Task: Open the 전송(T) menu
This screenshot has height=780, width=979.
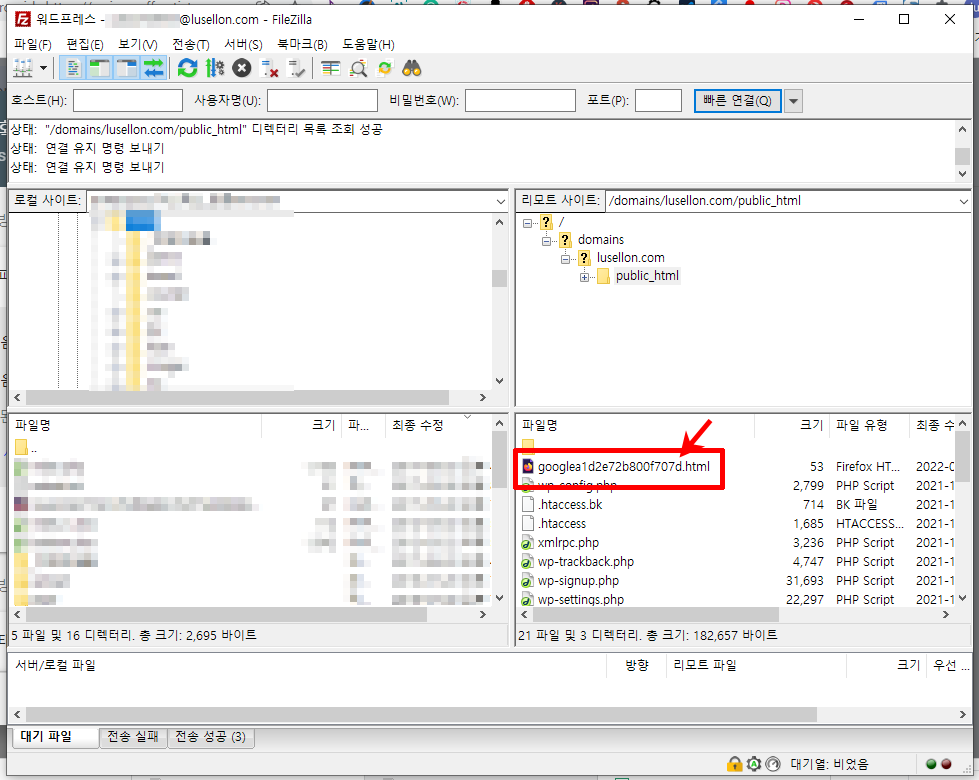Action: click(x=190, y=44)
